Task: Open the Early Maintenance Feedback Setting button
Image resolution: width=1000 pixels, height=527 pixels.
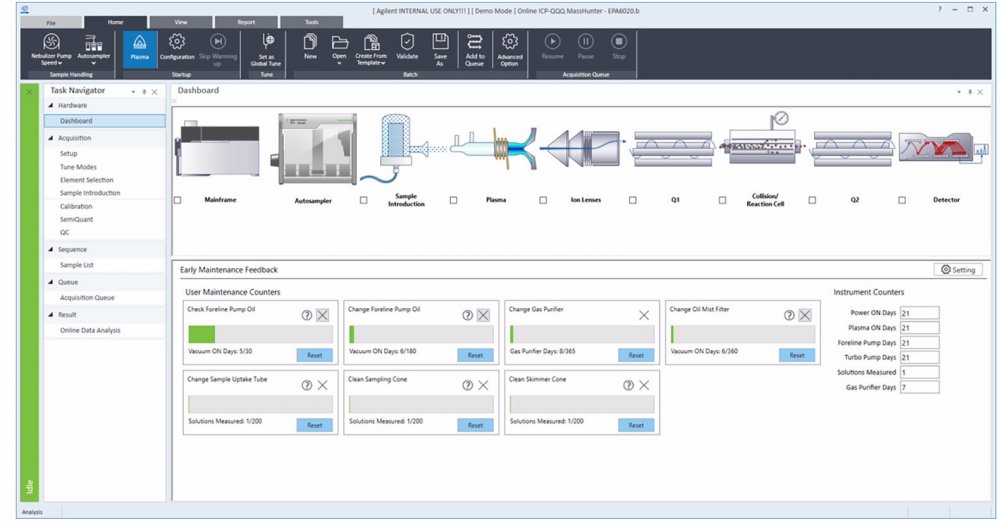Action: [959, 270]
